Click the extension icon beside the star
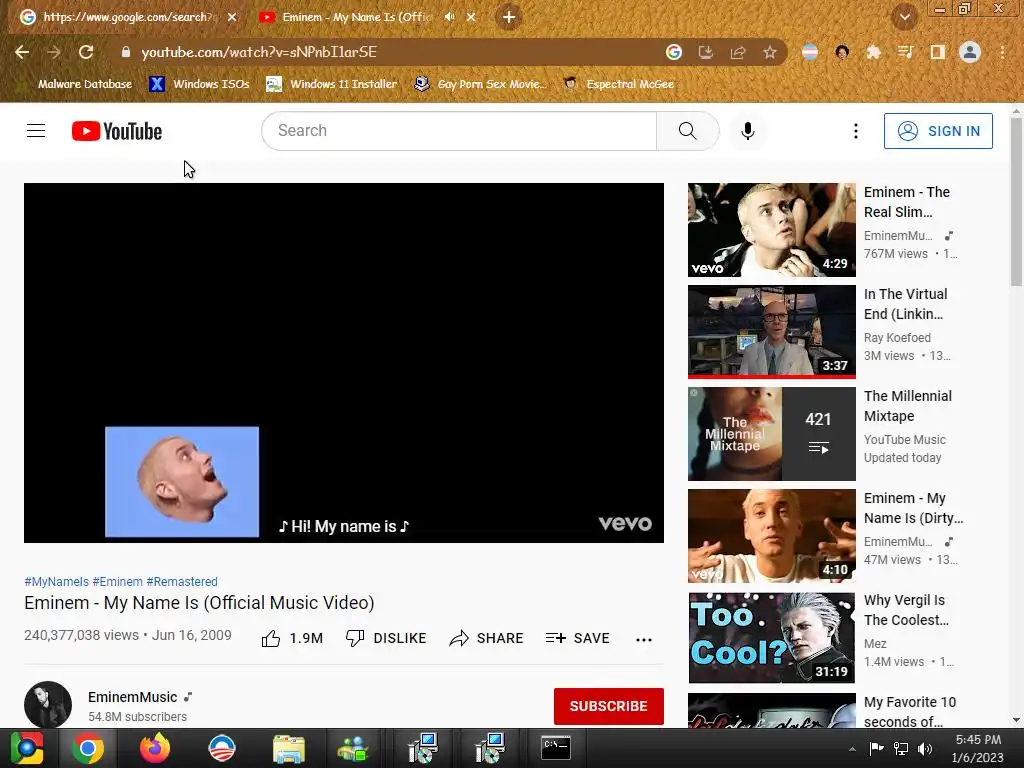This screenshot has width=1024, height=768. click(810, 52)
